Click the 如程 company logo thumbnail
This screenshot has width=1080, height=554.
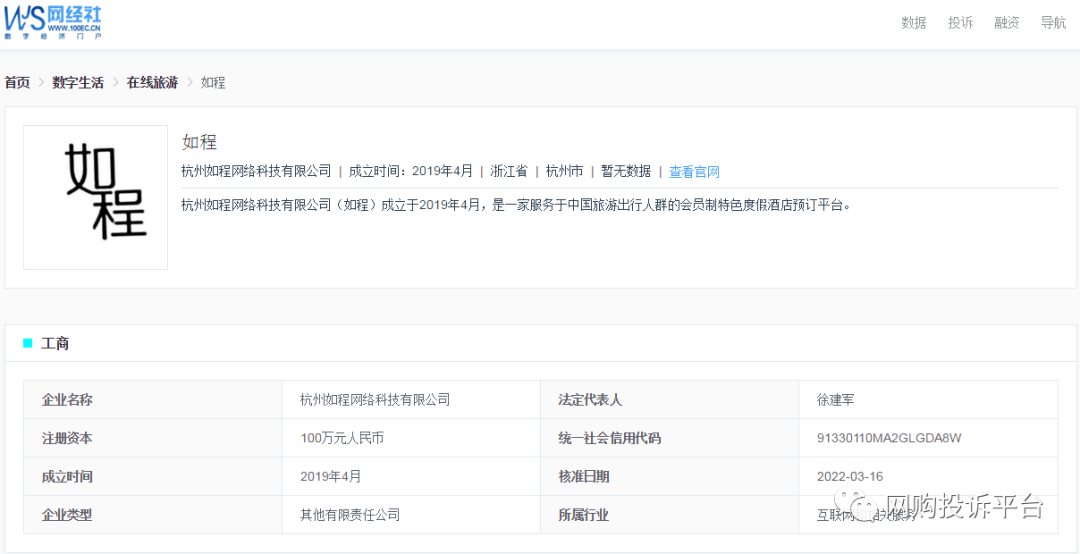[x=96, y=197]
